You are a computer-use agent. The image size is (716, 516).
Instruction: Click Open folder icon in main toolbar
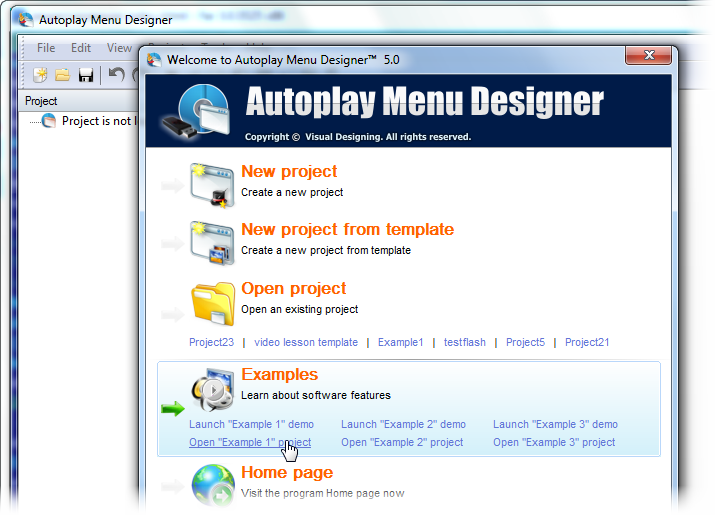coord(63,75)
